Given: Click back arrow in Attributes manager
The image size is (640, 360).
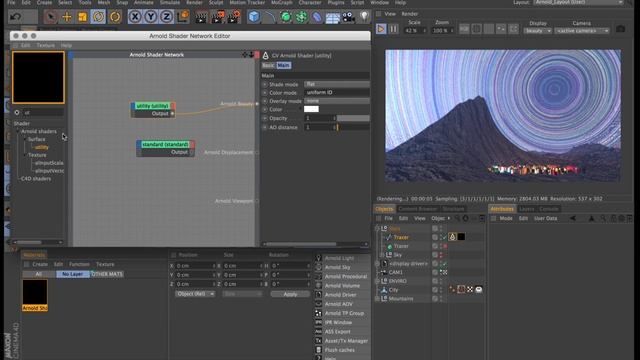Looking at the screenshot, I should (573, 219).
